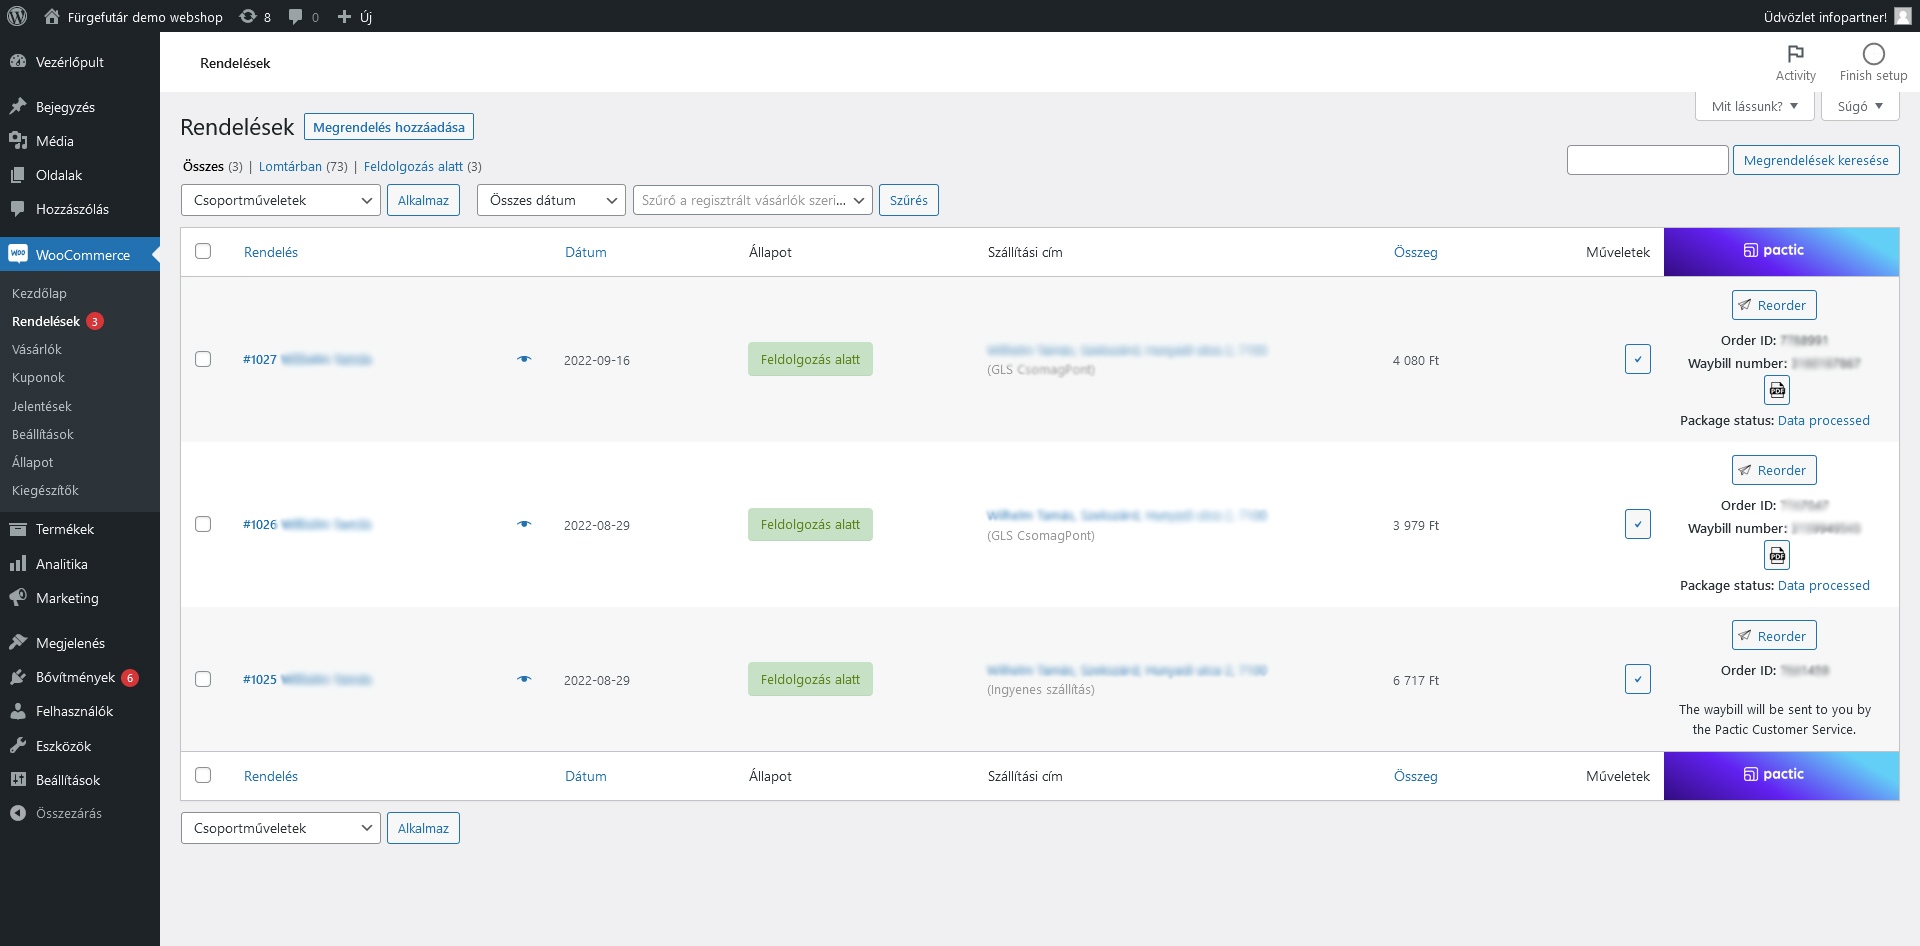
Task: Open Termékek products in sidebar
Action: tap(80, 529)
